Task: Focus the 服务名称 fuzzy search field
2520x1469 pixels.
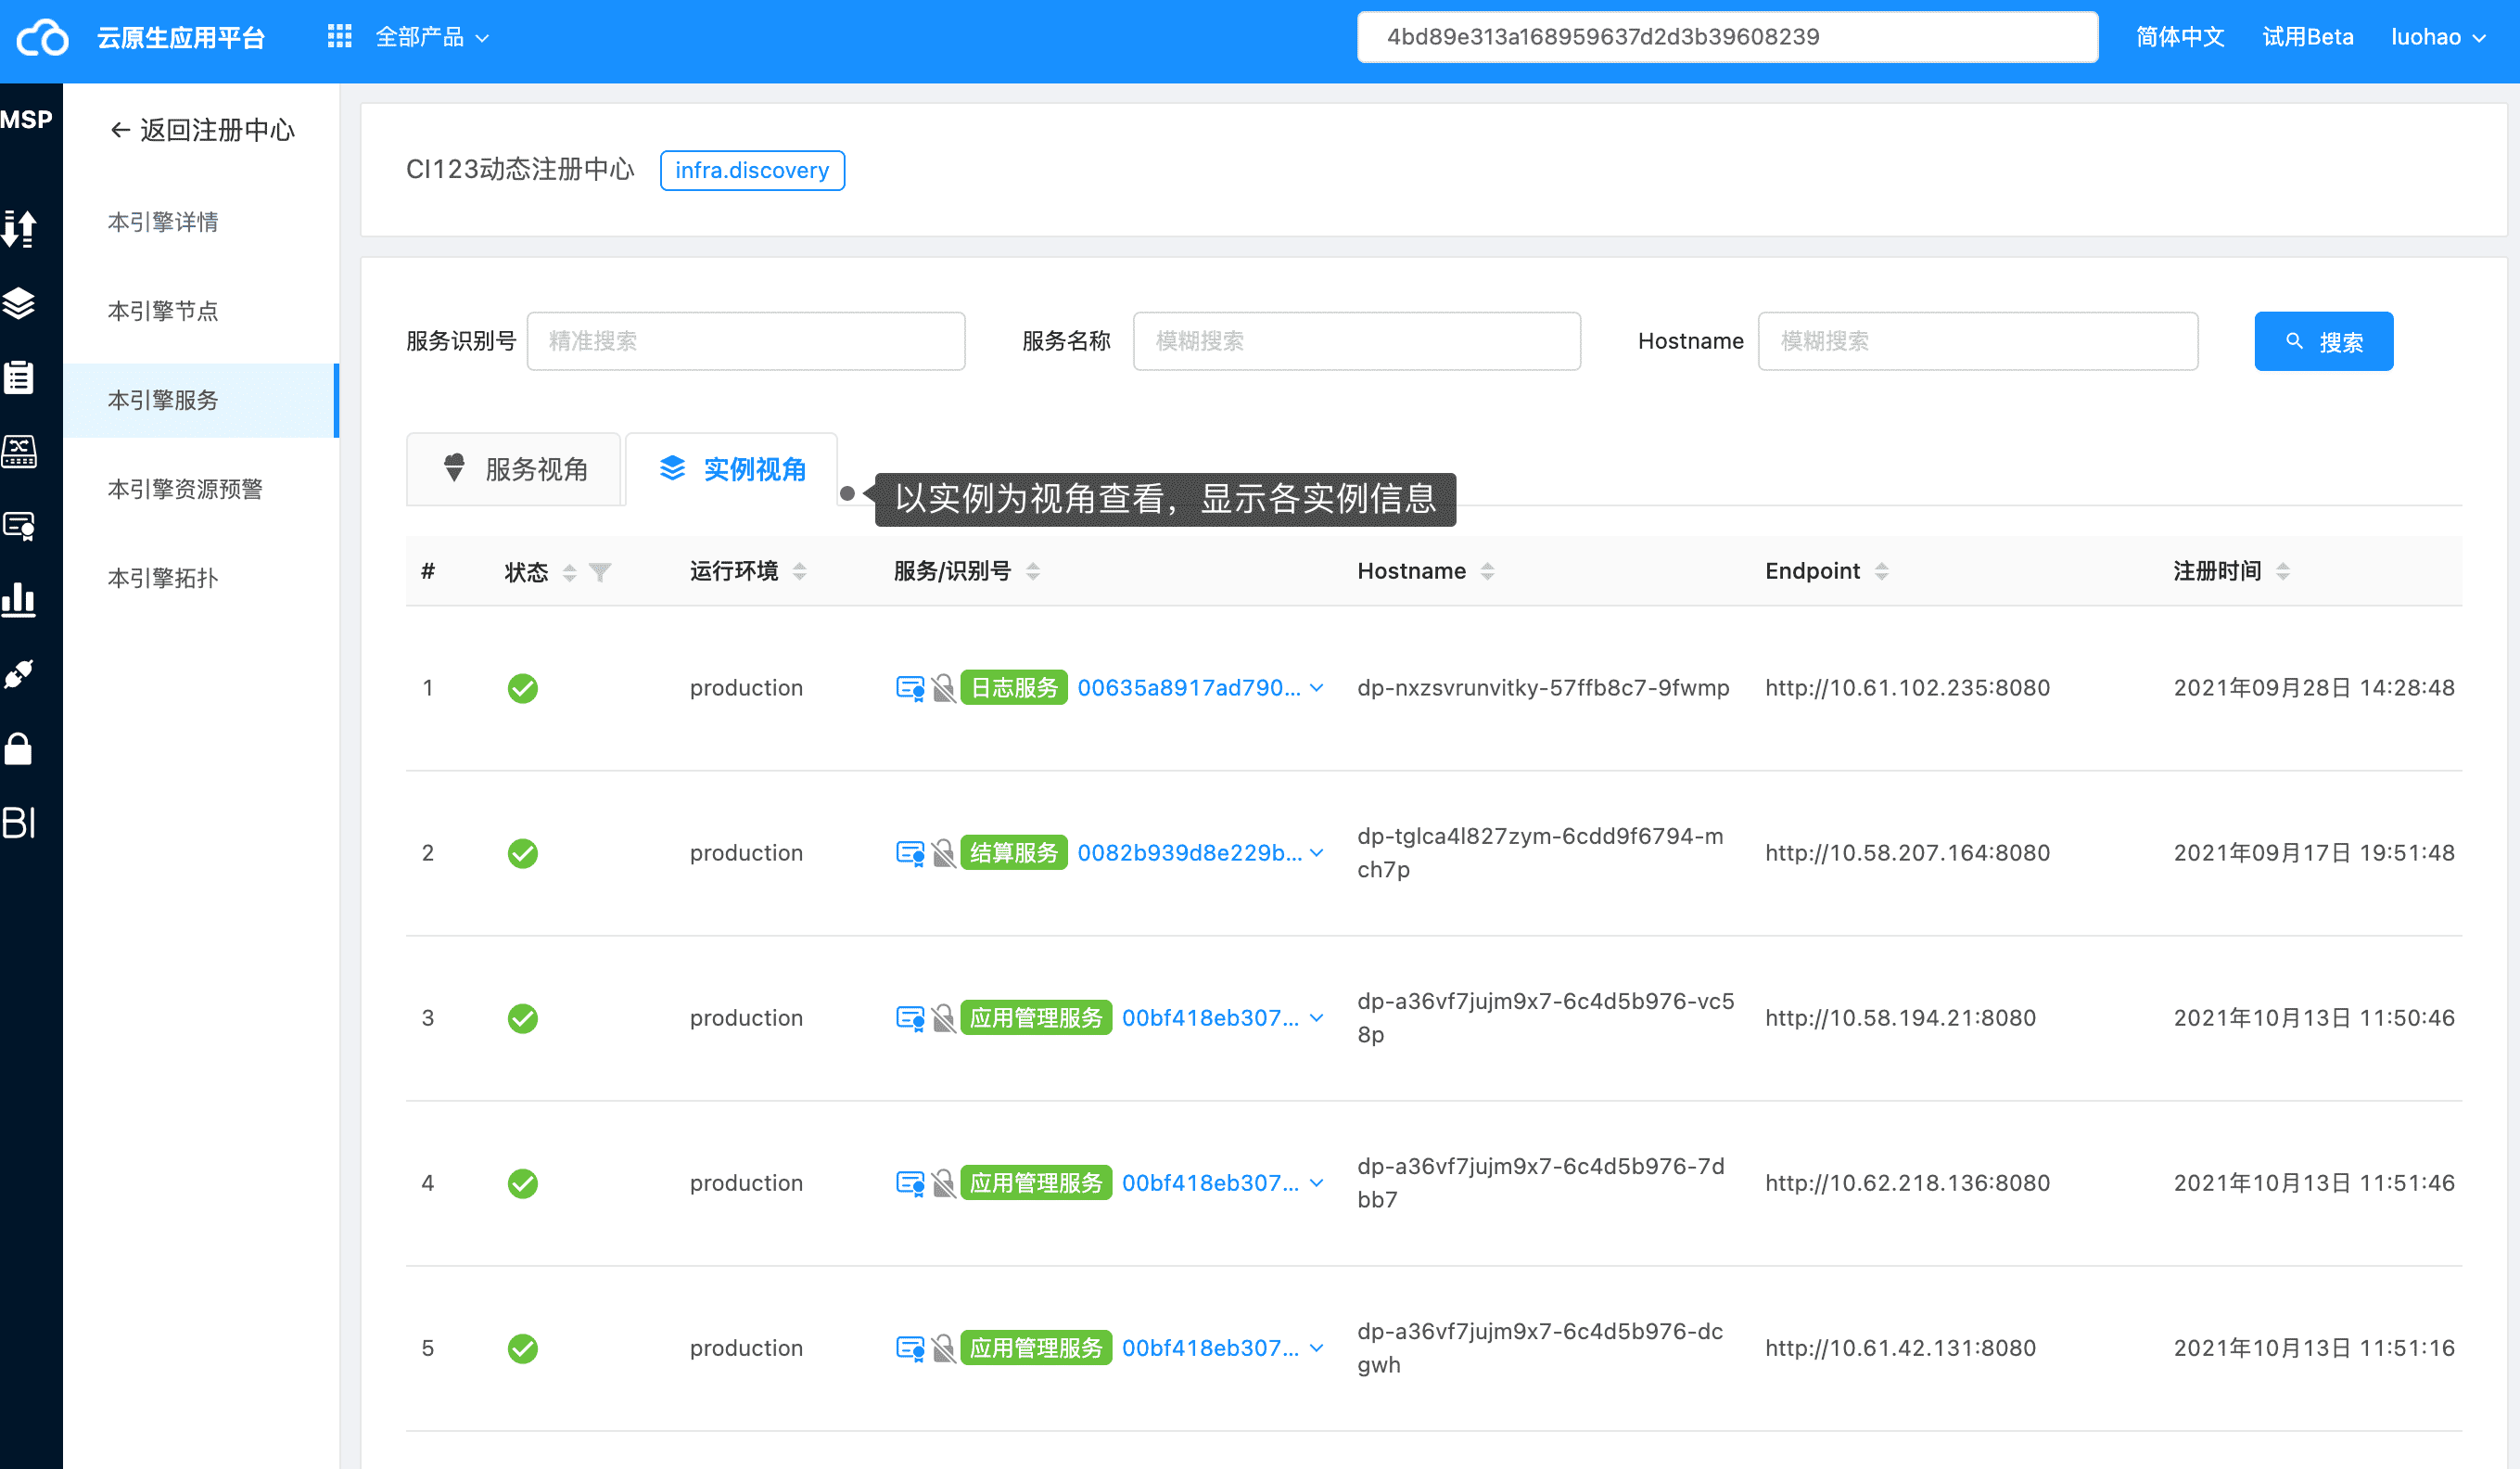Action: (x=1356, y=341)
